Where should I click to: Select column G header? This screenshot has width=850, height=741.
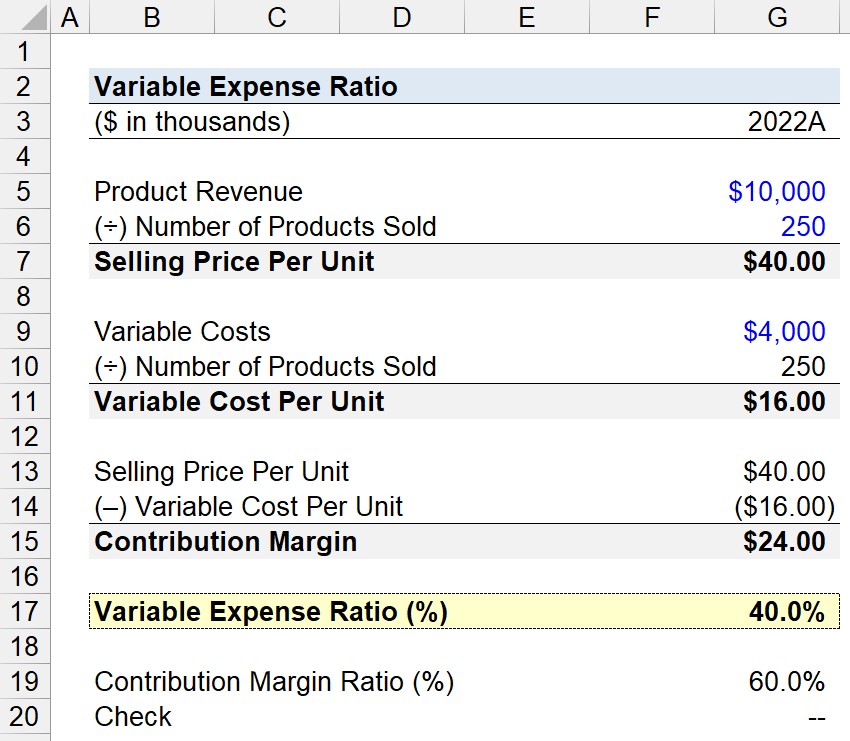coord(777,16)
